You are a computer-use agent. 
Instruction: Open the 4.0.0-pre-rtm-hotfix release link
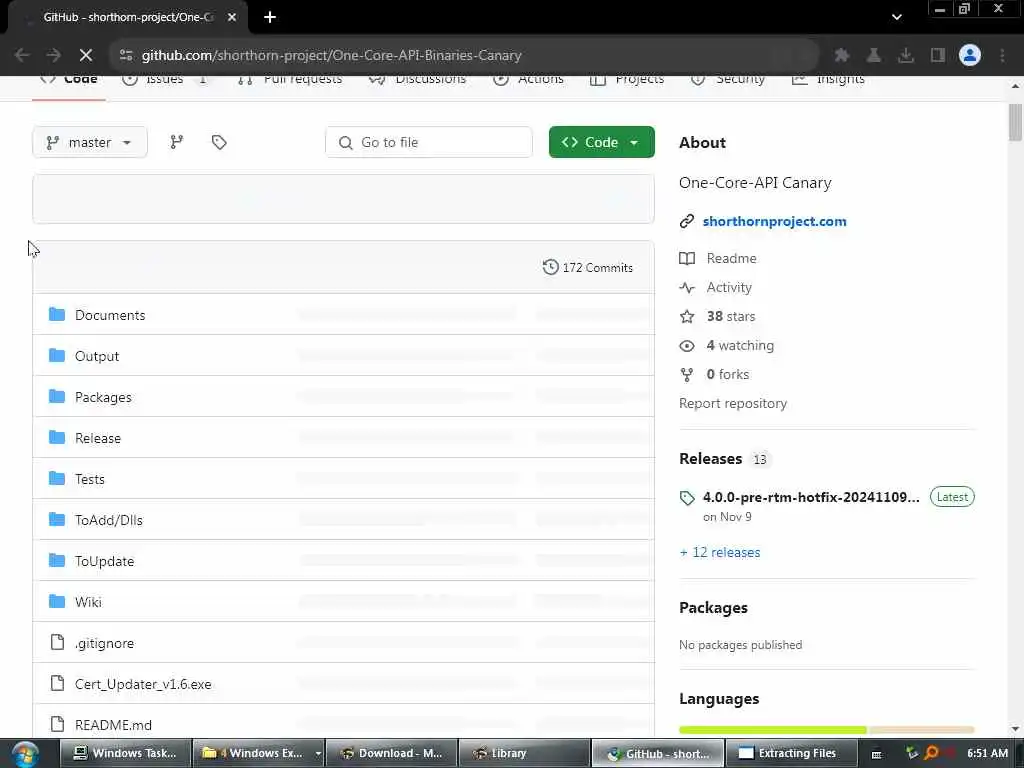[811, 497]
